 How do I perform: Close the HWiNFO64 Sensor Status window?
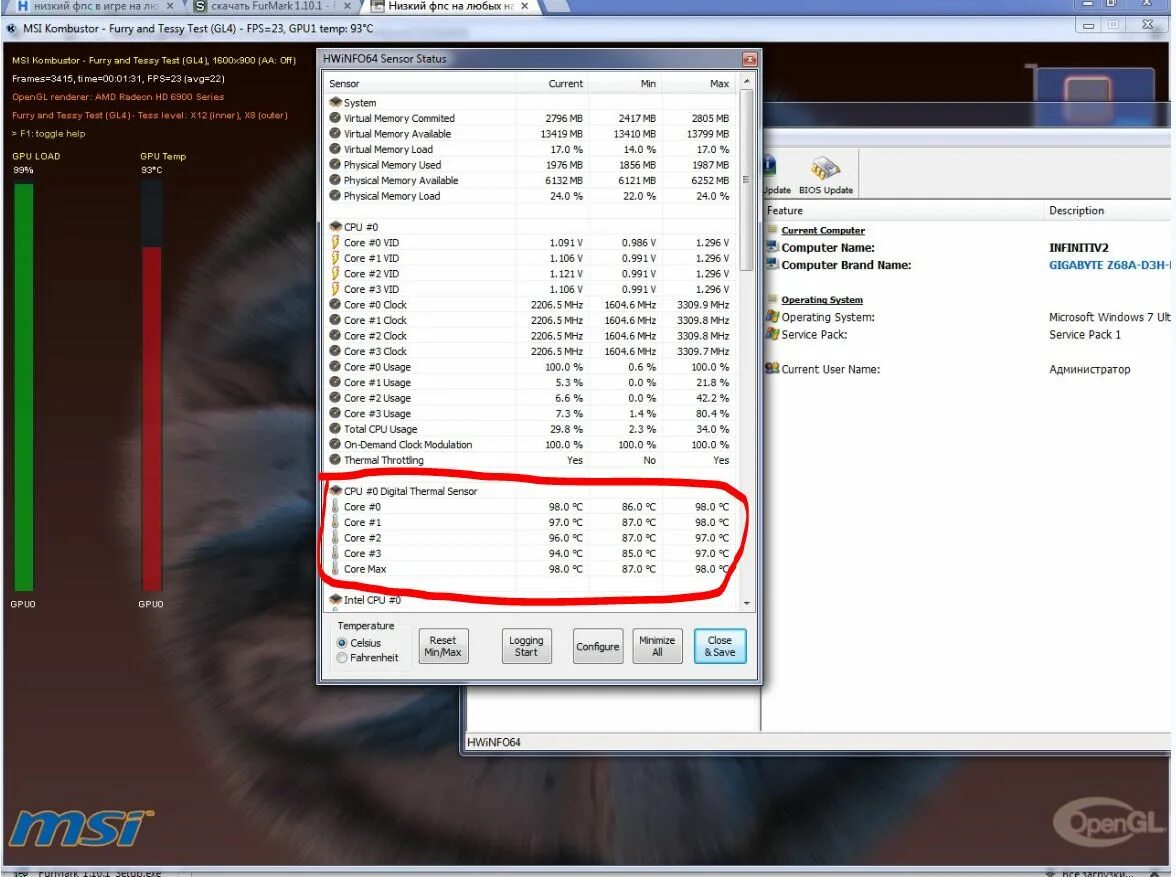[748, 59]
